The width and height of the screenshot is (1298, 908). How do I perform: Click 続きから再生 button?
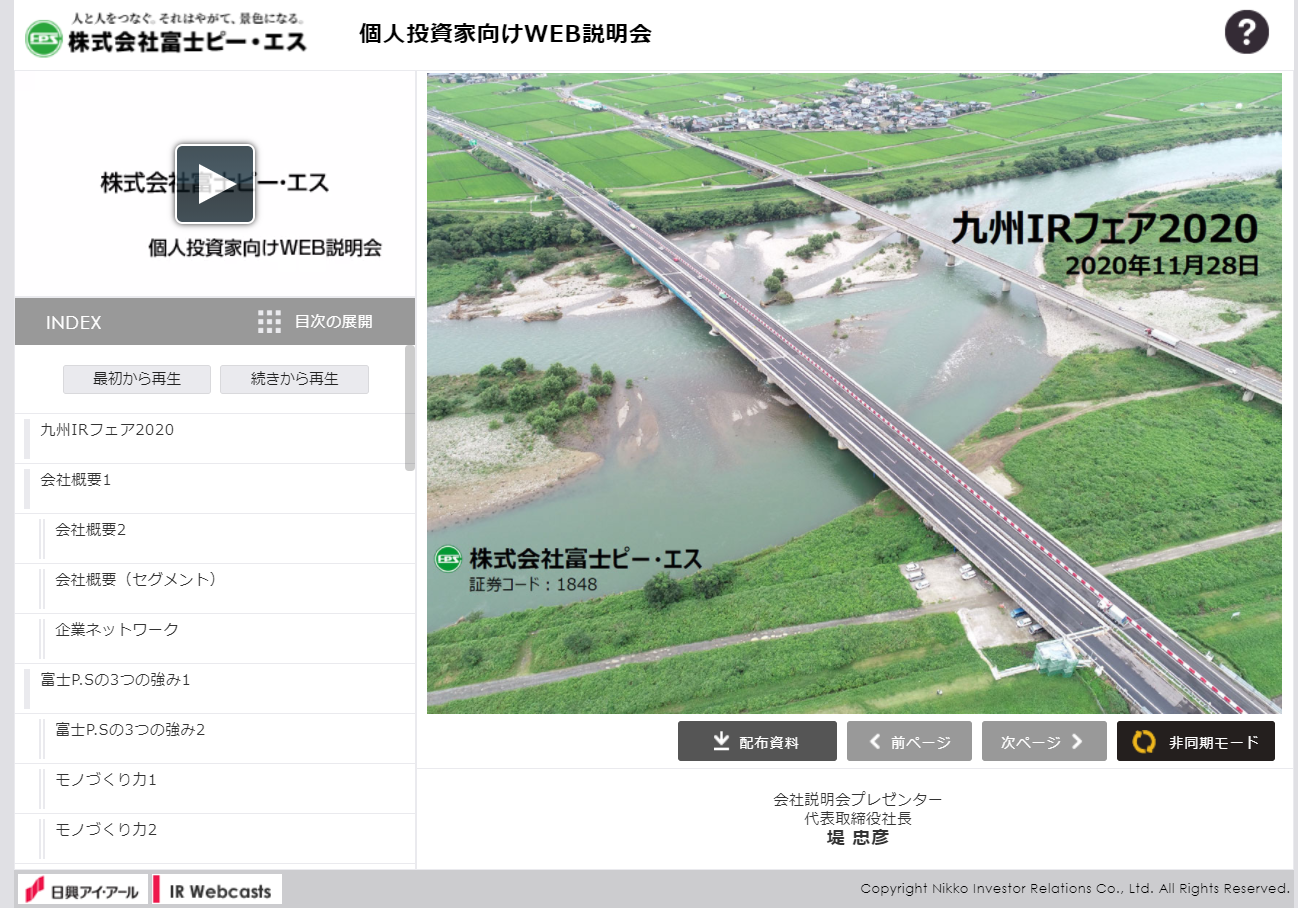(x=294, y=379)
